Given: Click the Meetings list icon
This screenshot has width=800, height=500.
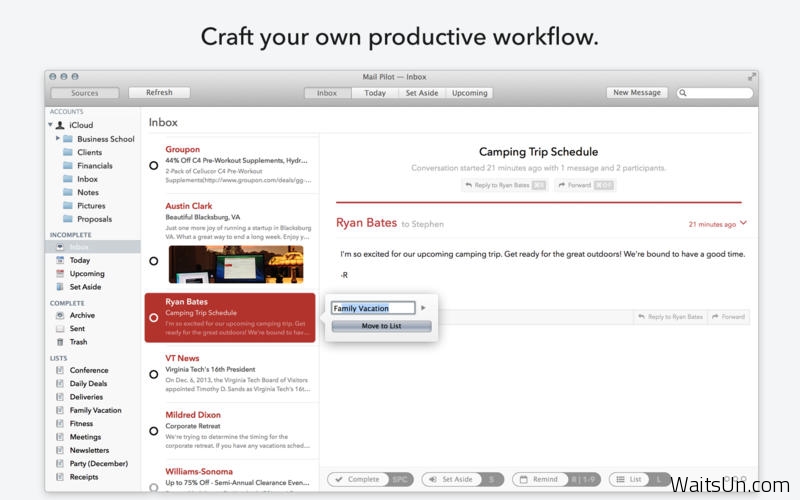Looking at the screenshot, I should (60, 437).
